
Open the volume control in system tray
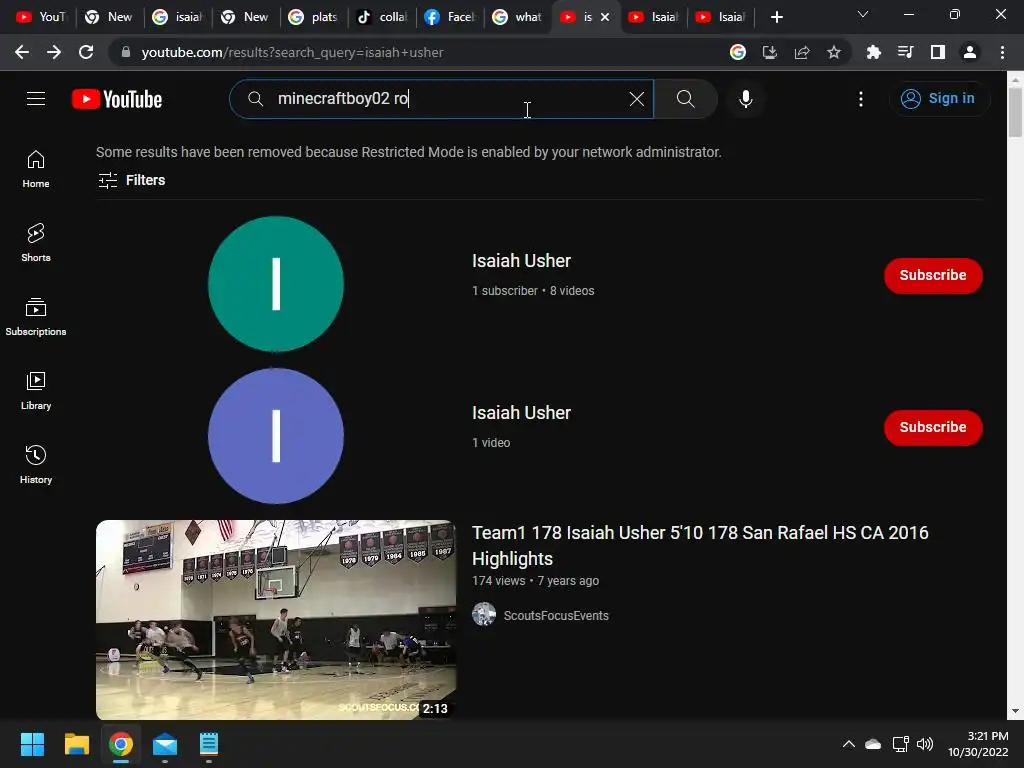[925, 744]
